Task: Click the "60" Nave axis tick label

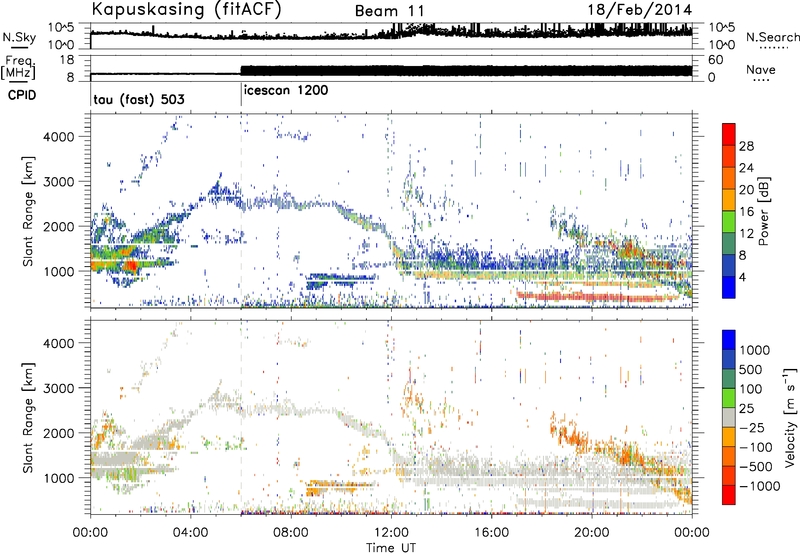Action: [715, 60]
